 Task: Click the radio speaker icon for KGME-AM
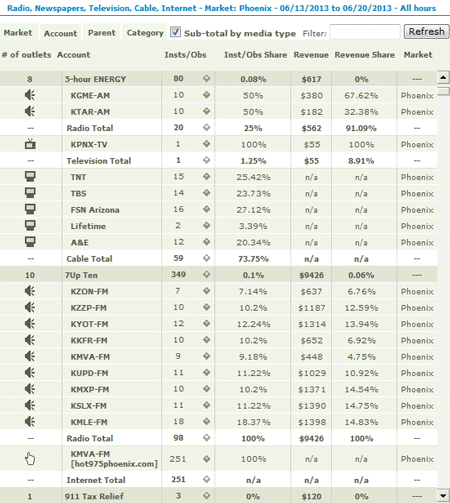pyautogui.click(x=30, y=95)
